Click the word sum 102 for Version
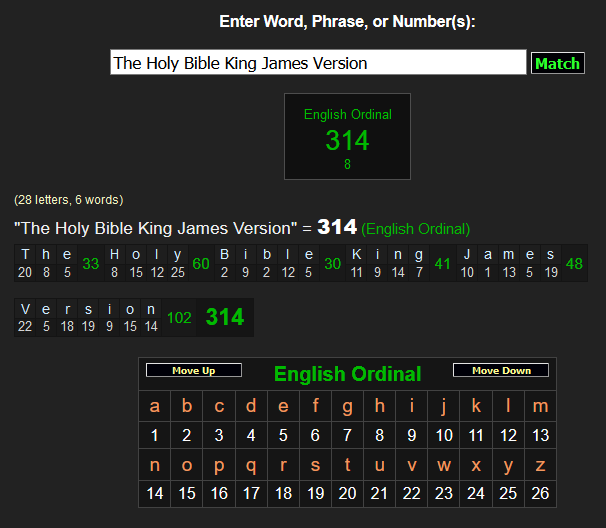The width and height of the screenshot is (606, 528). click(179, 318)
